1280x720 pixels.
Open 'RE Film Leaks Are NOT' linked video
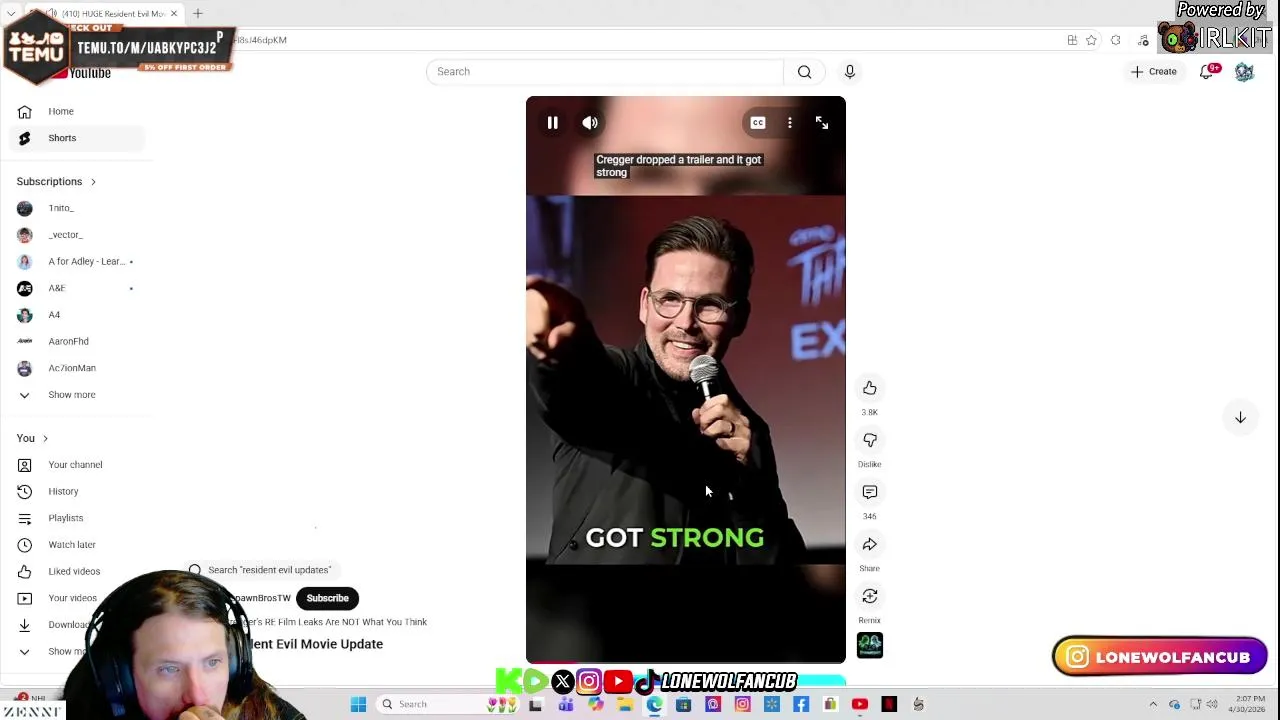click(x=330, y=622)
